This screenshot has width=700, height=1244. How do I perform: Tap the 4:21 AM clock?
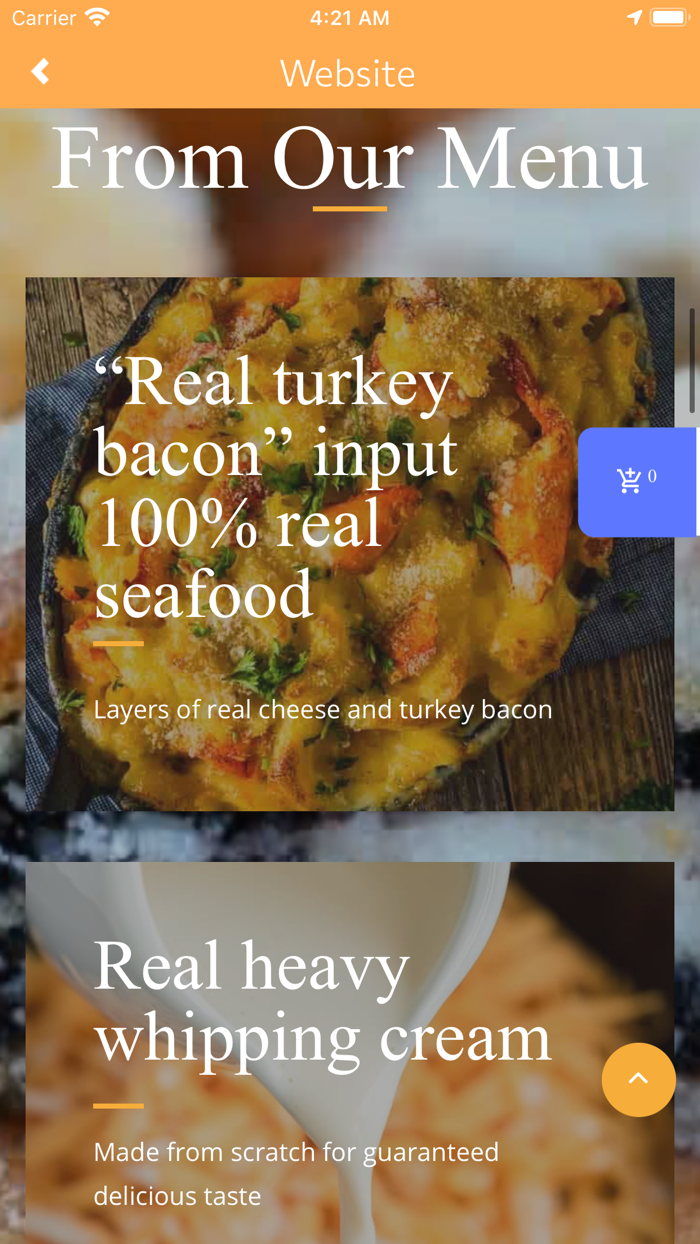[349, 18]
